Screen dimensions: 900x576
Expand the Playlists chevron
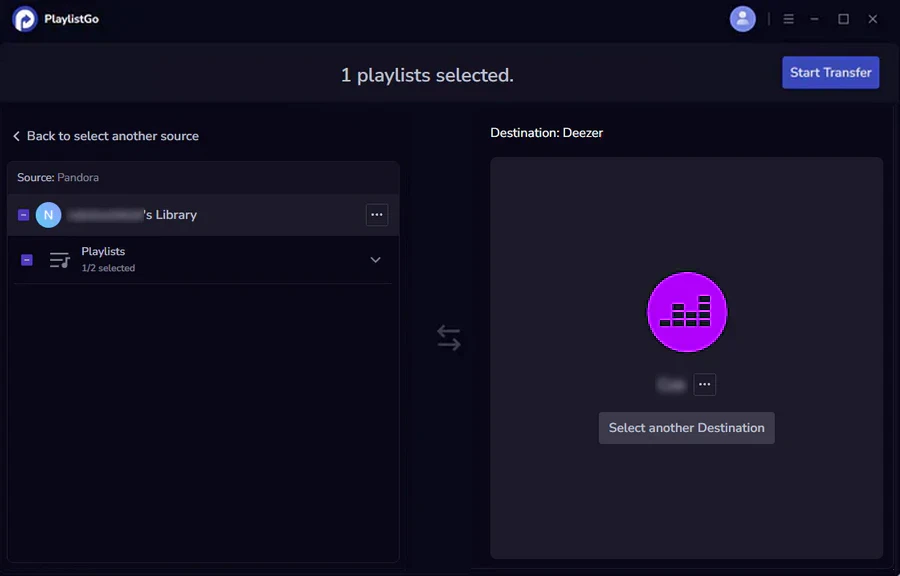[375, 260]
